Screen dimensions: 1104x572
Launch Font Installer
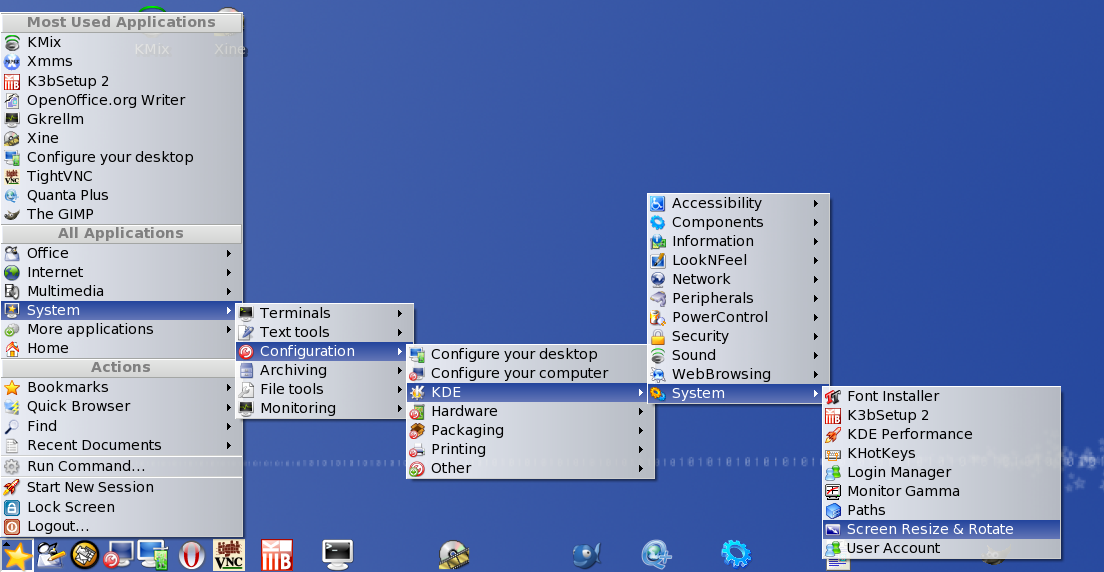[x=941, y=397]
